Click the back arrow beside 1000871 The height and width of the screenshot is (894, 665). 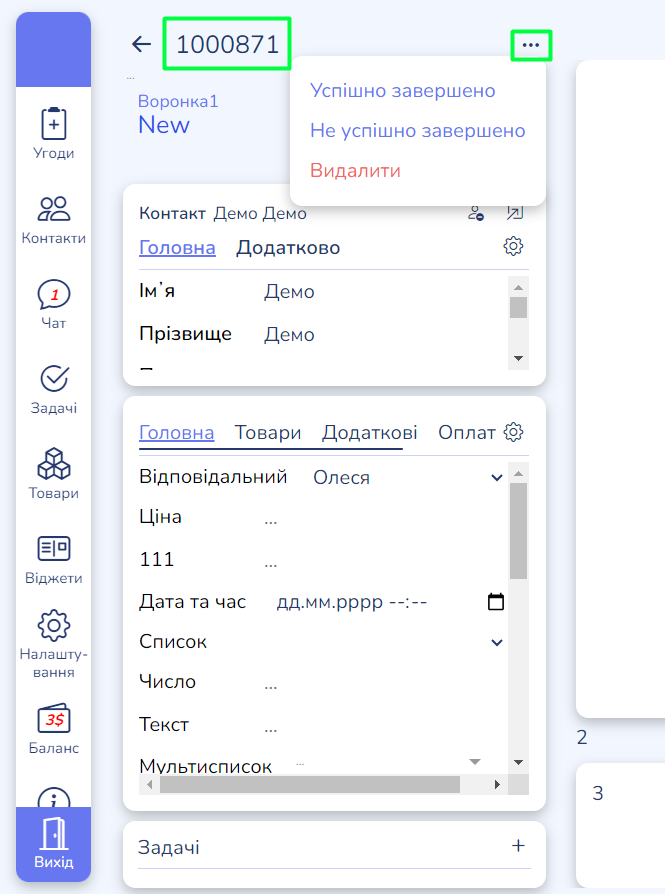click(141, 44)
